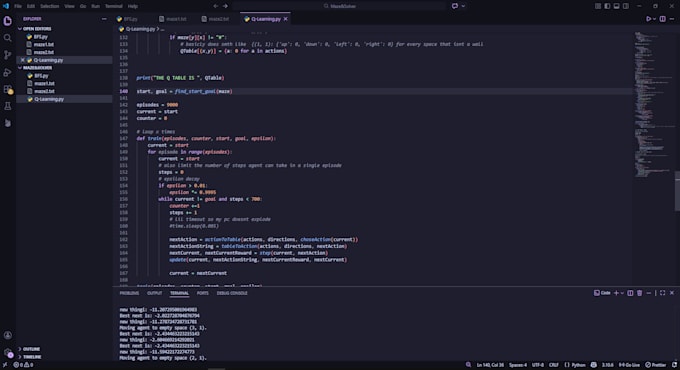Open the Source Control view
The width and height of the screenshot is (680, 370).
click(x=7, y=55)
